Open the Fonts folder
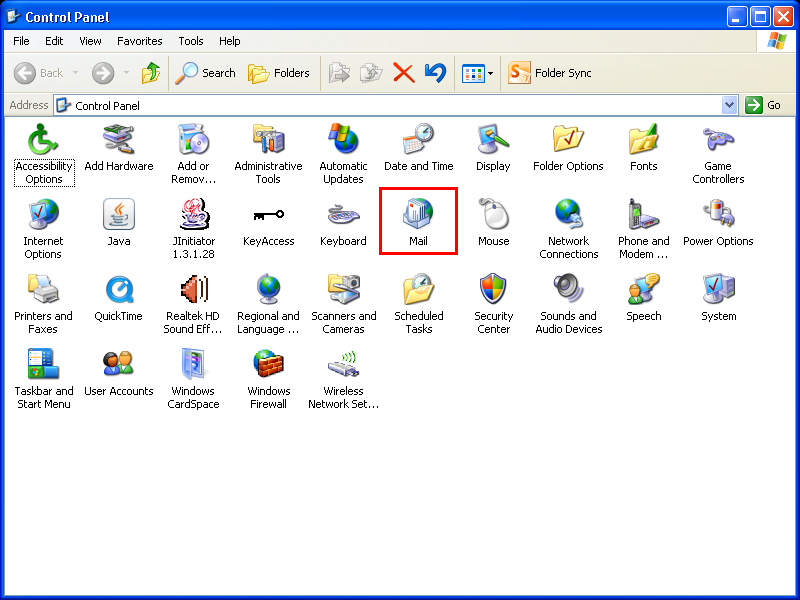800x600 pixels. [x=643, y=148]
